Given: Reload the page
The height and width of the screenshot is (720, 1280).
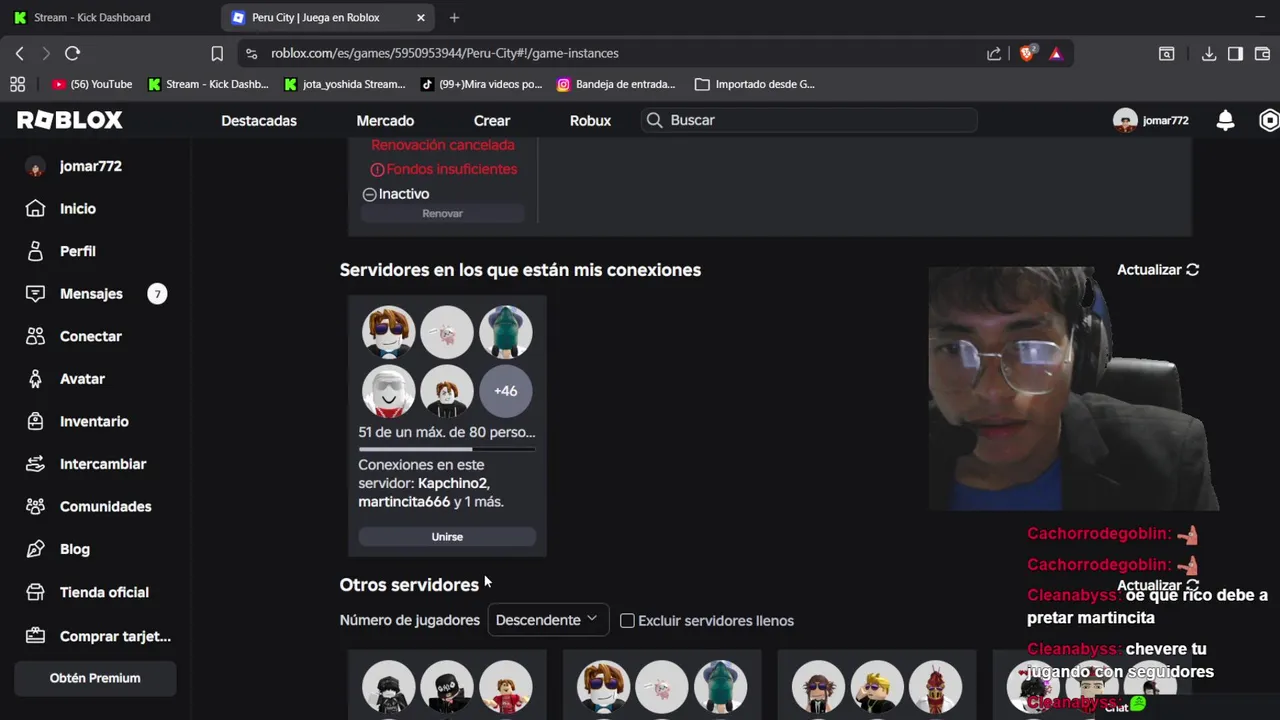Looking at the screenshot, I should (x=72, y=53).
